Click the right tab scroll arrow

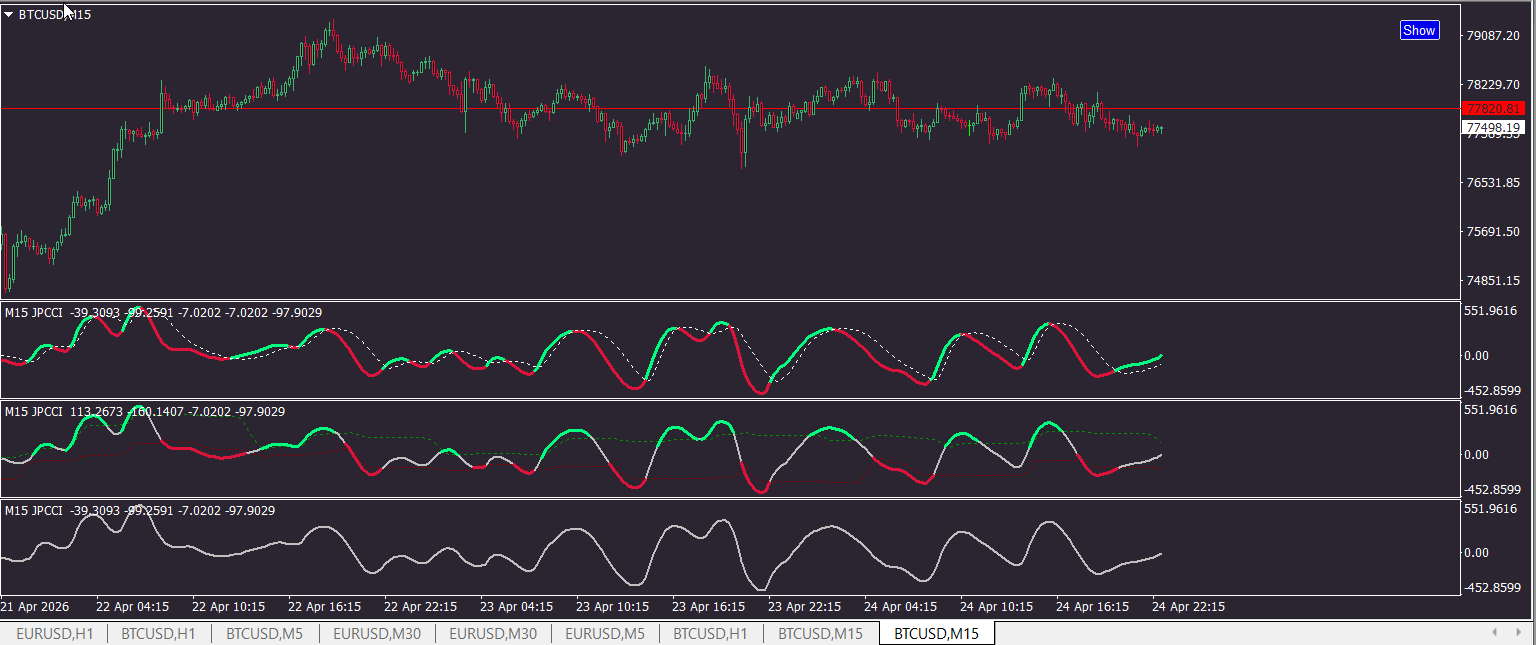(x=1520, y=633)
